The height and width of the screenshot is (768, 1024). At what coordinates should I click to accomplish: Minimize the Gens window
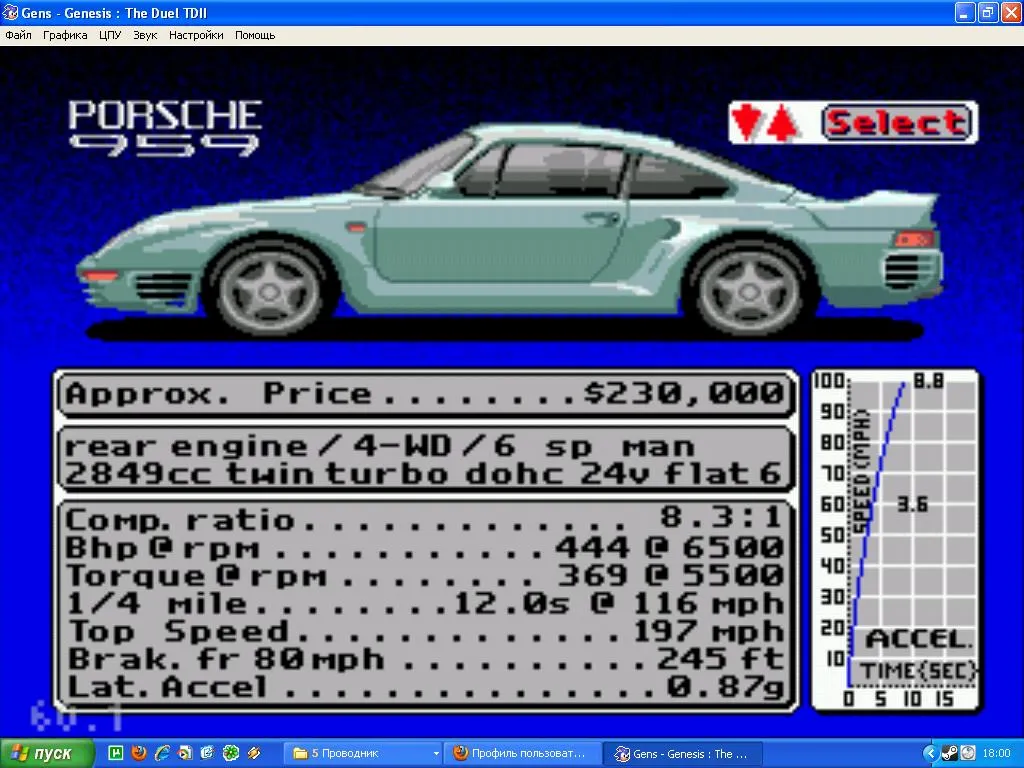click(965, 12)
